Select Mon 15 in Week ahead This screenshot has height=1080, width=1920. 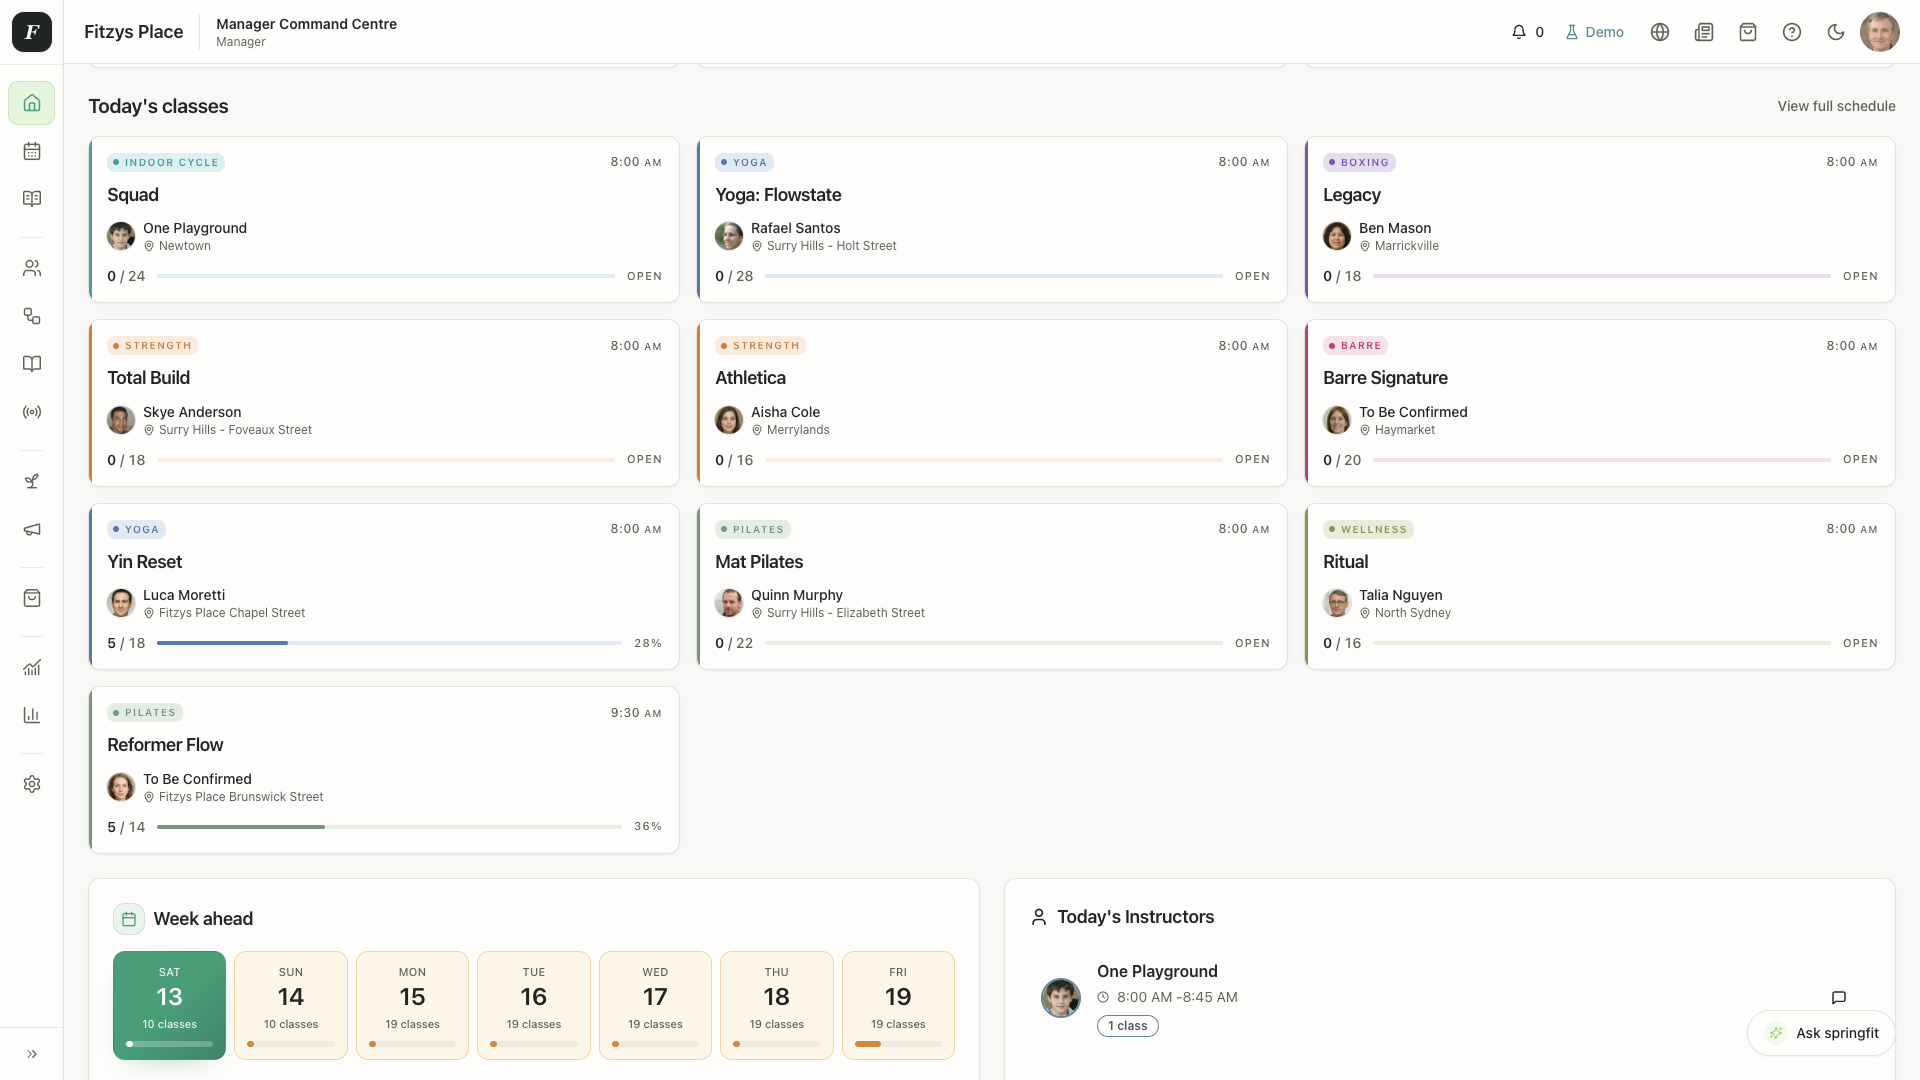coord(412,1005)
